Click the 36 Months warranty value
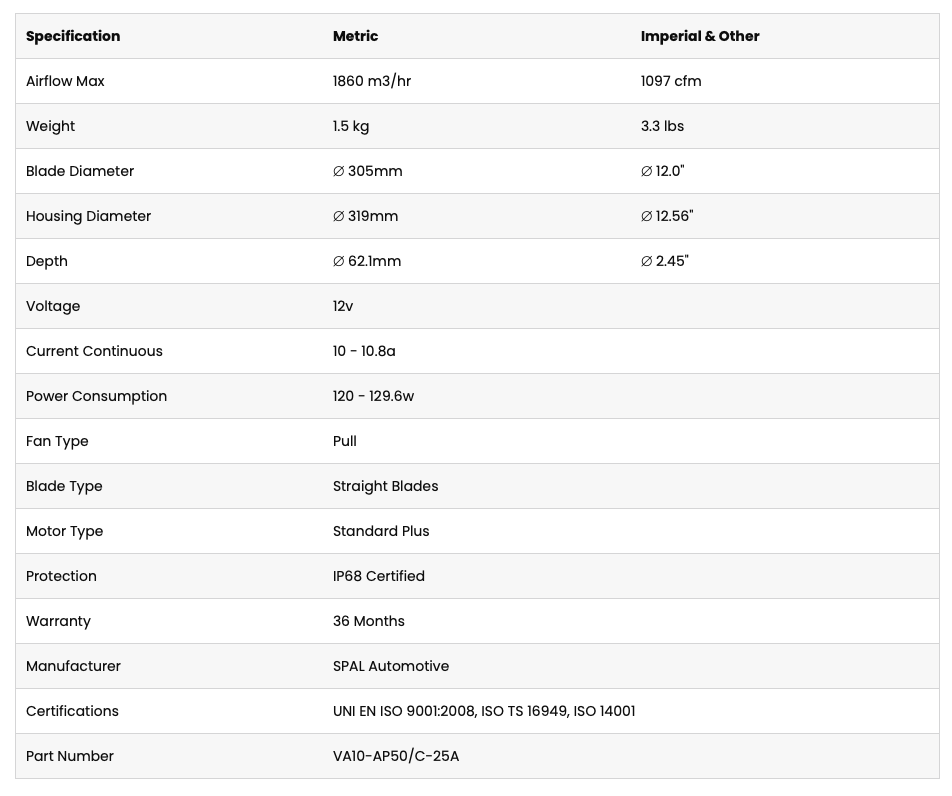Image resolution: width=952 pixels, height=796 pixels. 369,621
